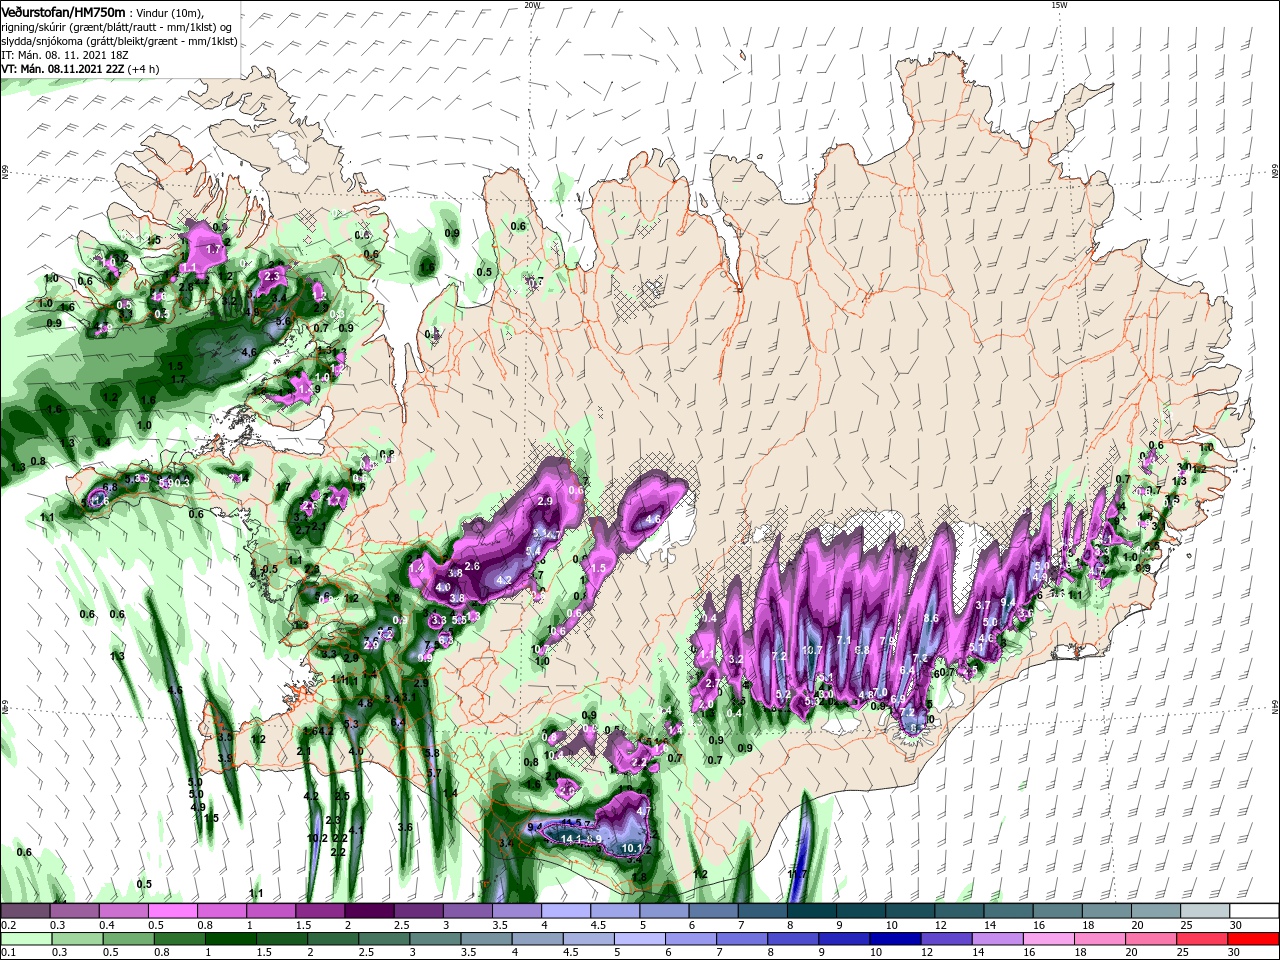The height and width of the screenshot is (960, 1280).
Task: Click the 8.6 snowfall value on the map
Action: tap(931, 618)
